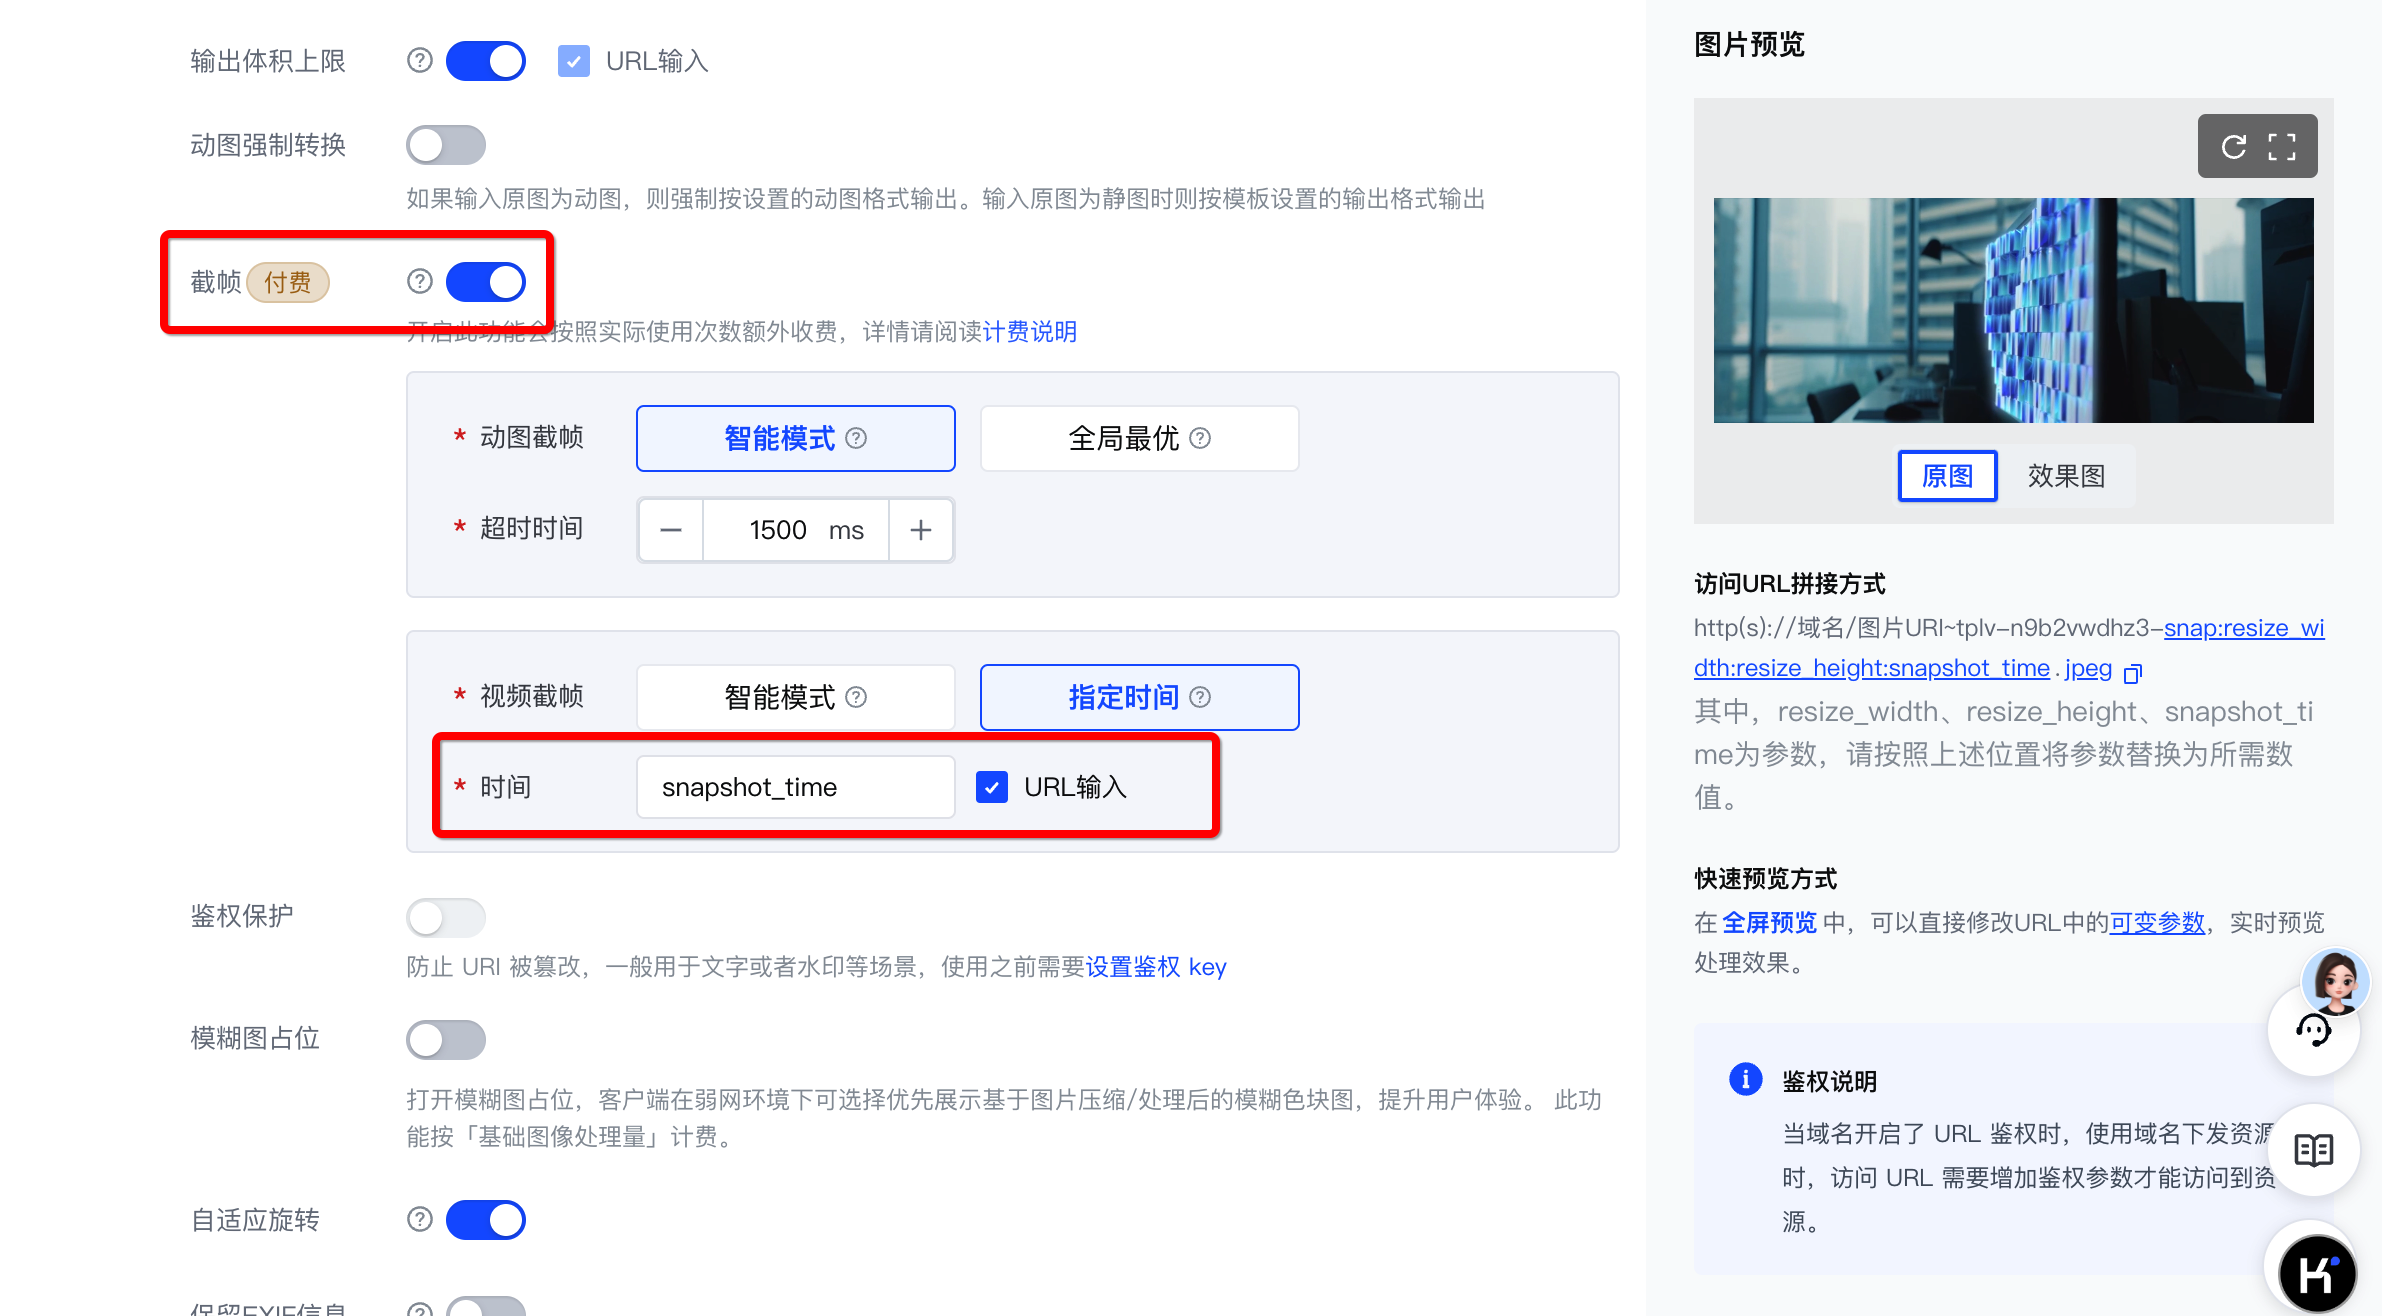Screen dimensions: 2382x1316
Task: Enable the 模糊图占位 toggle
Action: coord(446,1040)
